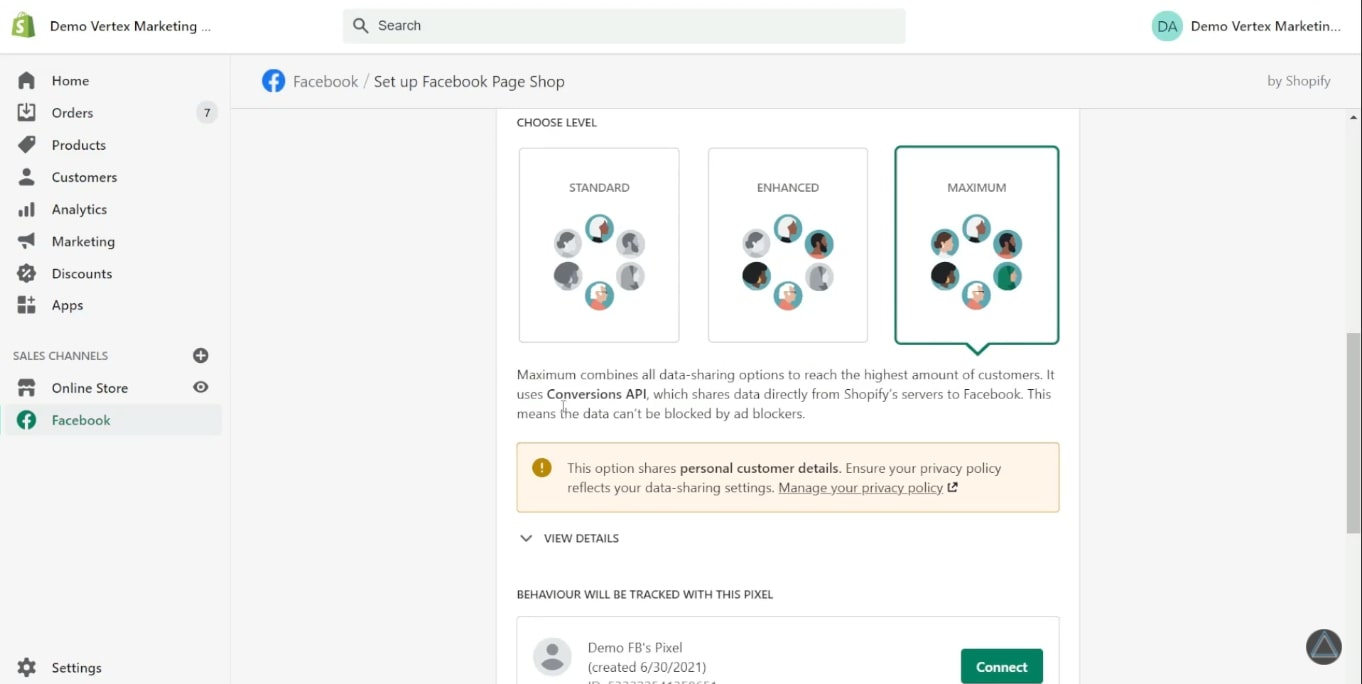Click the Discounts badge icon

point(27,273)
